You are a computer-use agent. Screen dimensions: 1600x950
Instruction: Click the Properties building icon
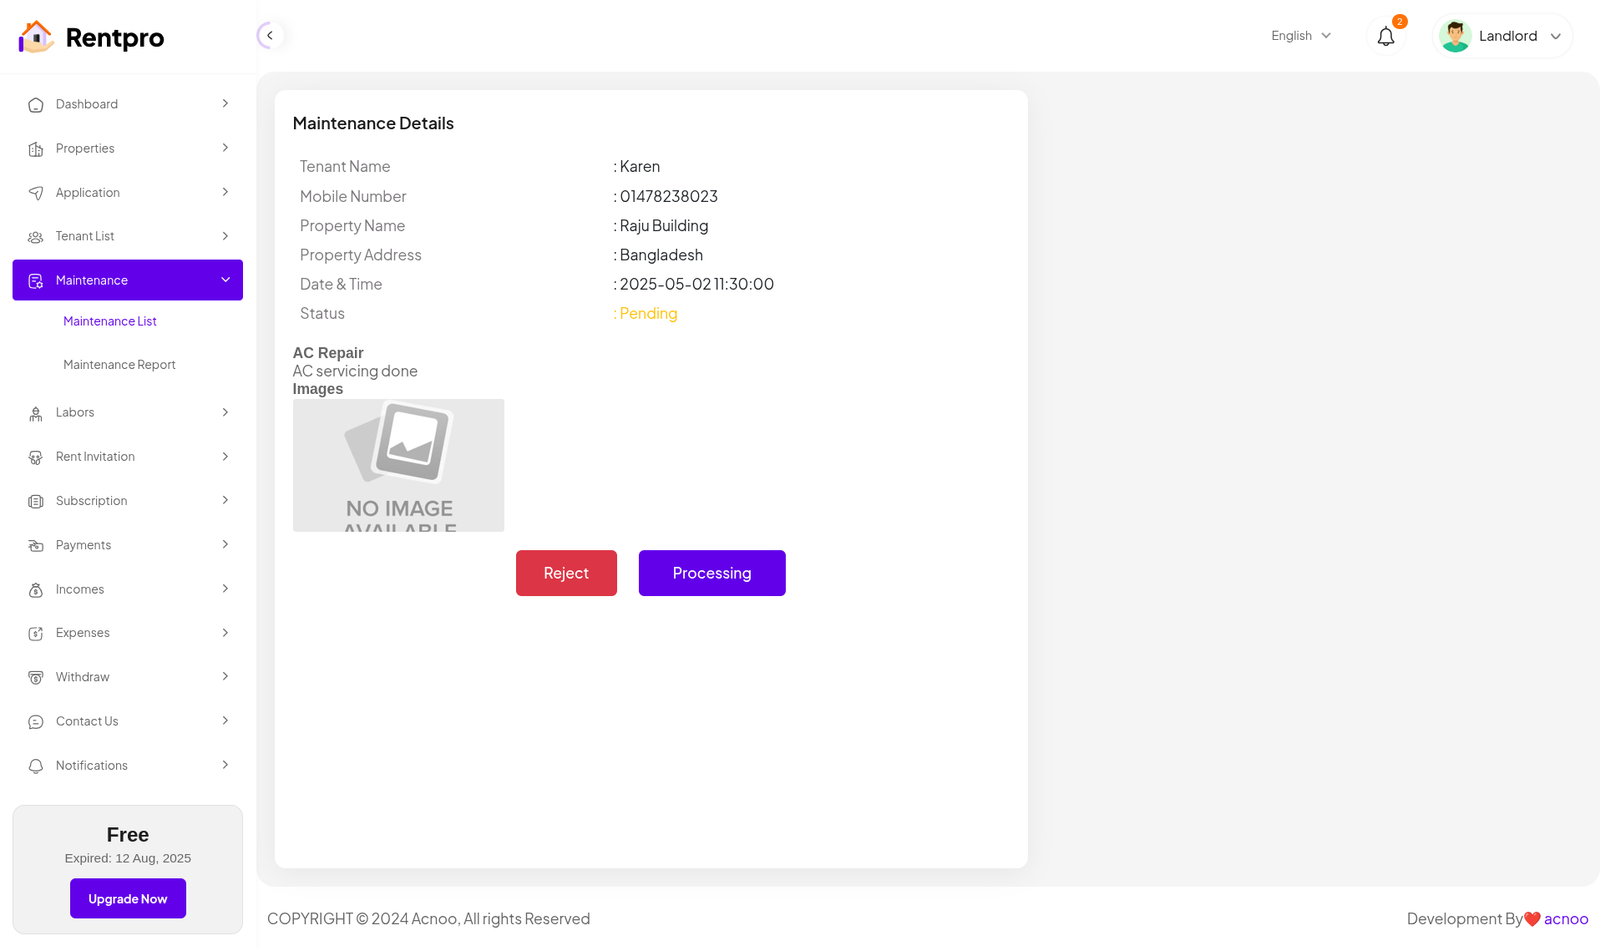coord(36,149)
